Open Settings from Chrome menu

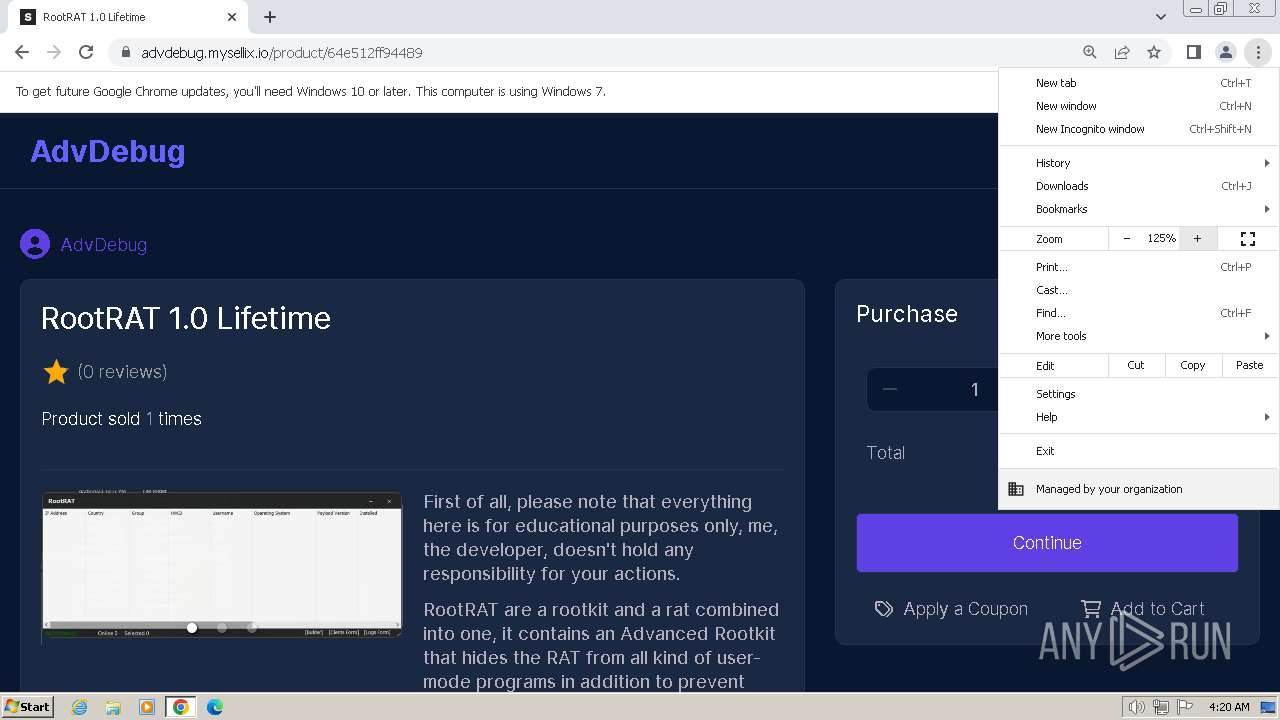coord(1139,394)
